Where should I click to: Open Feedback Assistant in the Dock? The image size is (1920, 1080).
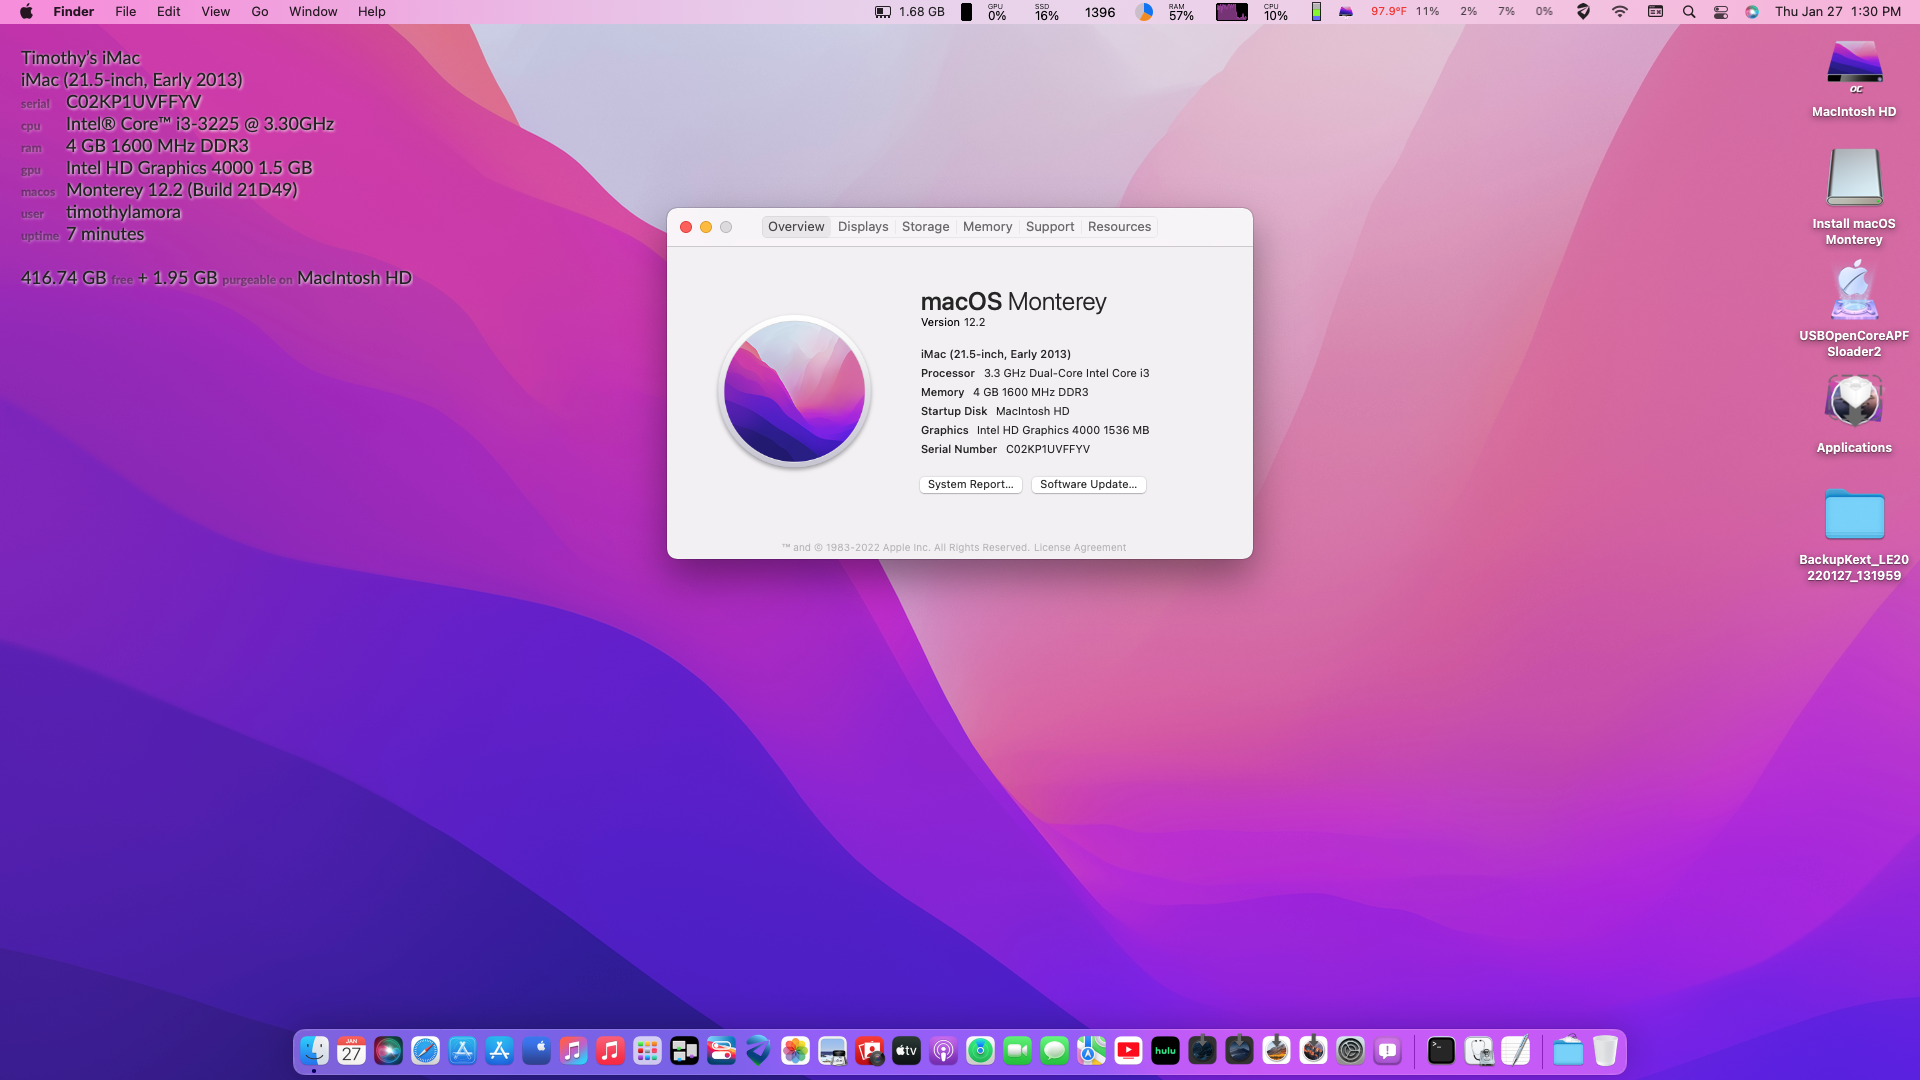(x=1388, y=1050)
